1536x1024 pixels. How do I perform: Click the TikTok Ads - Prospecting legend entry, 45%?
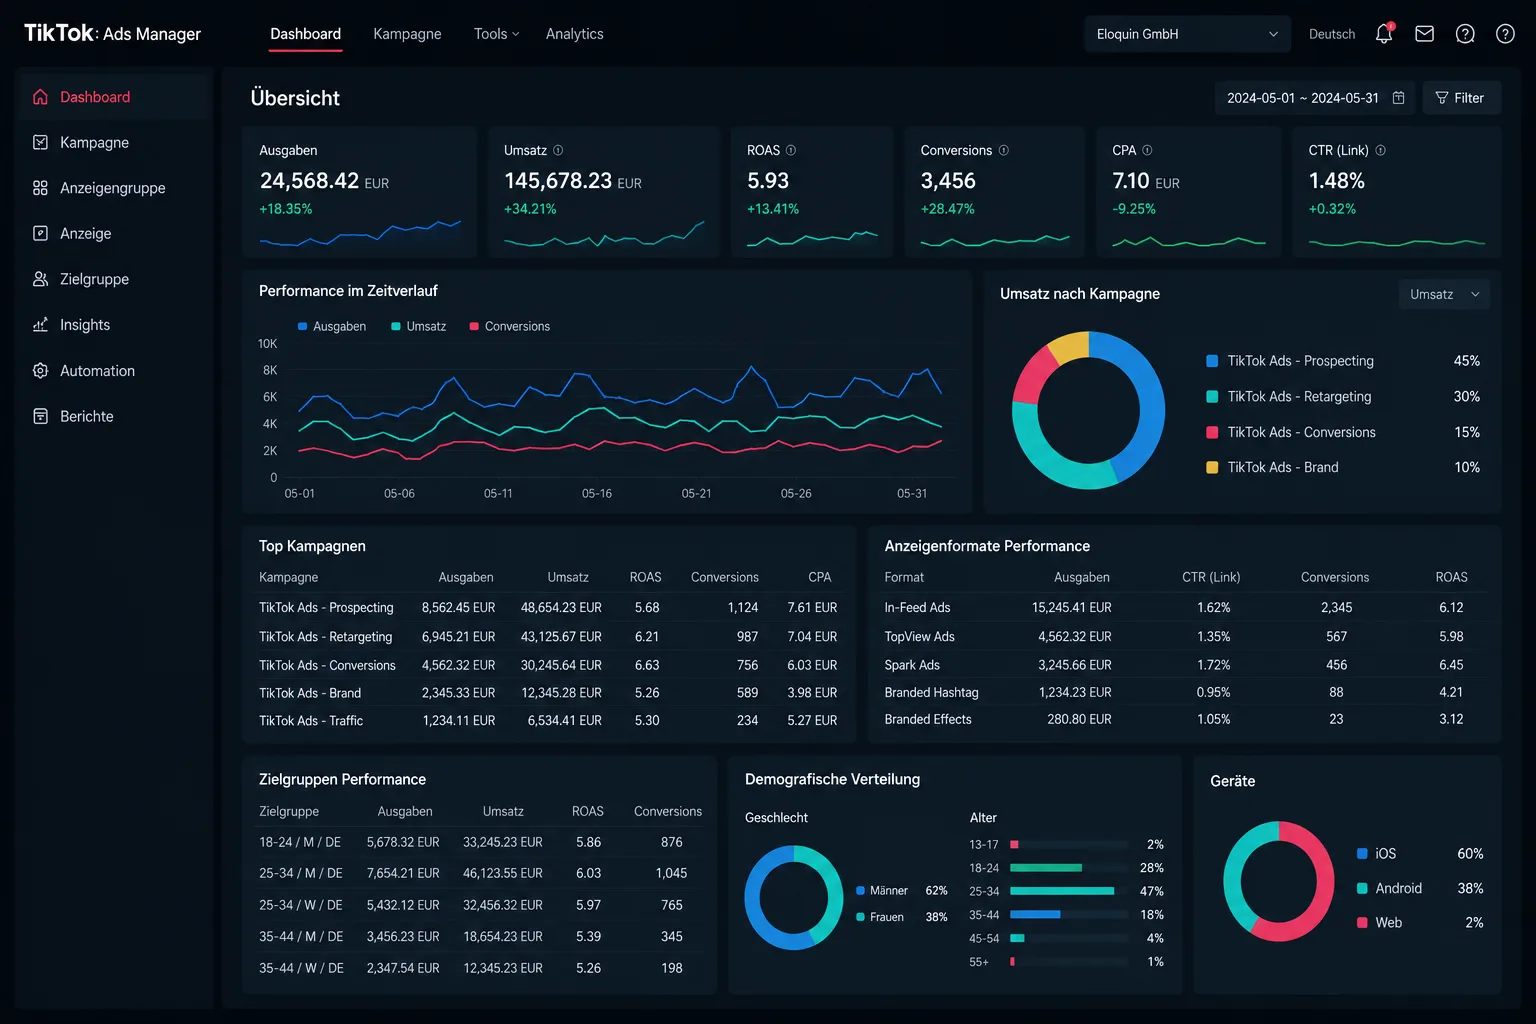pyautogui.click(x=1343, y=361)
